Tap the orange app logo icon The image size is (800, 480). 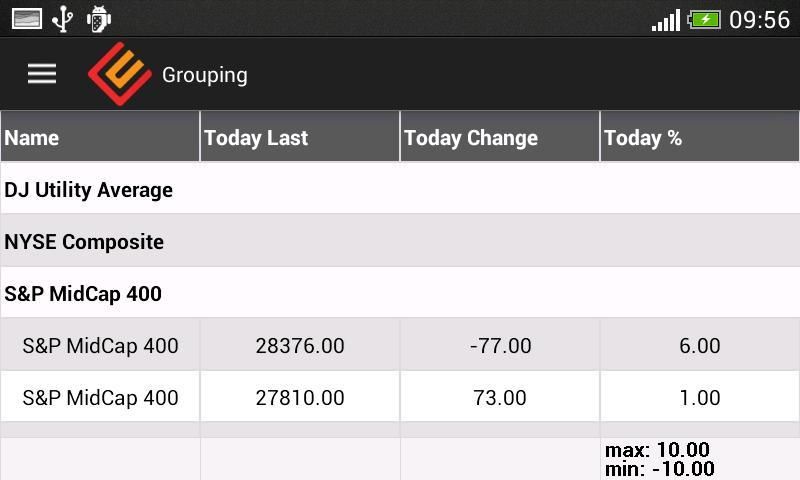click(119, 74)
